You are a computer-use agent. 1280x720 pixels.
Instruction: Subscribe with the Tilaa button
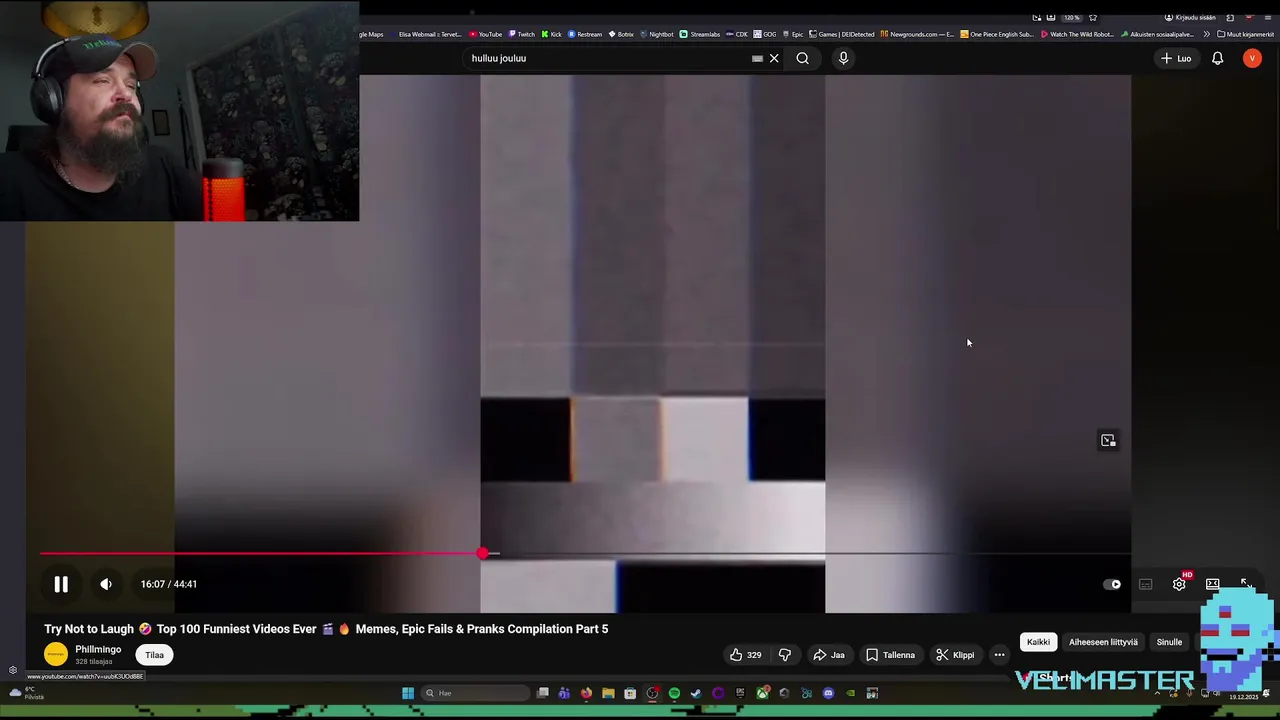click(154, 655)
